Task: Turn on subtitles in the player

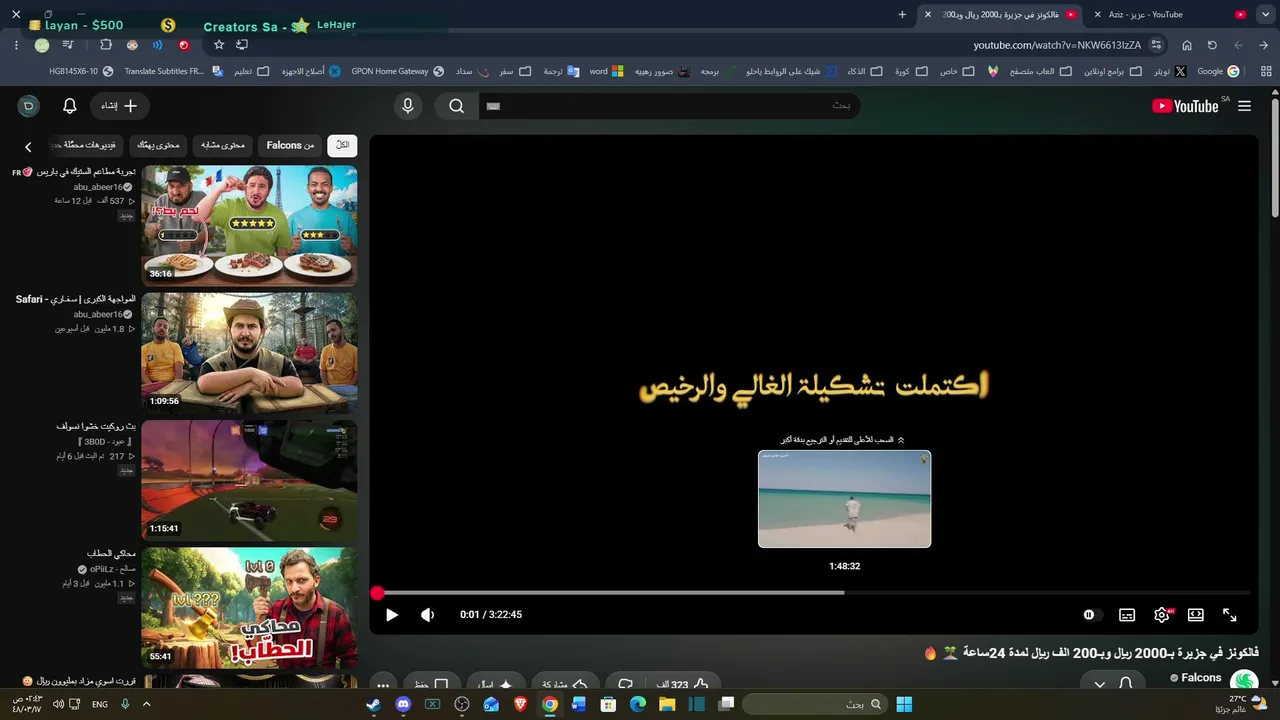Action: [x=1127, y=615]
